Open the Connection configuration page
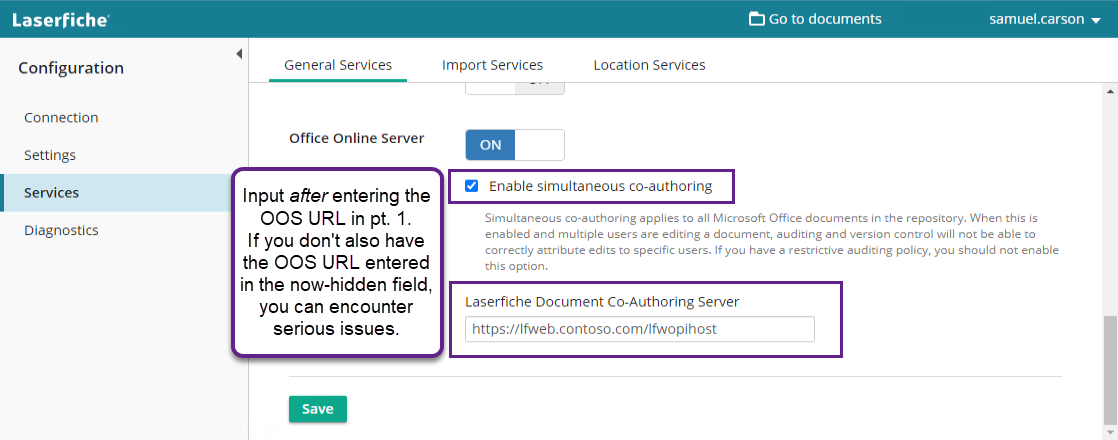1118x440 pixels. click(x=61, y=118)
